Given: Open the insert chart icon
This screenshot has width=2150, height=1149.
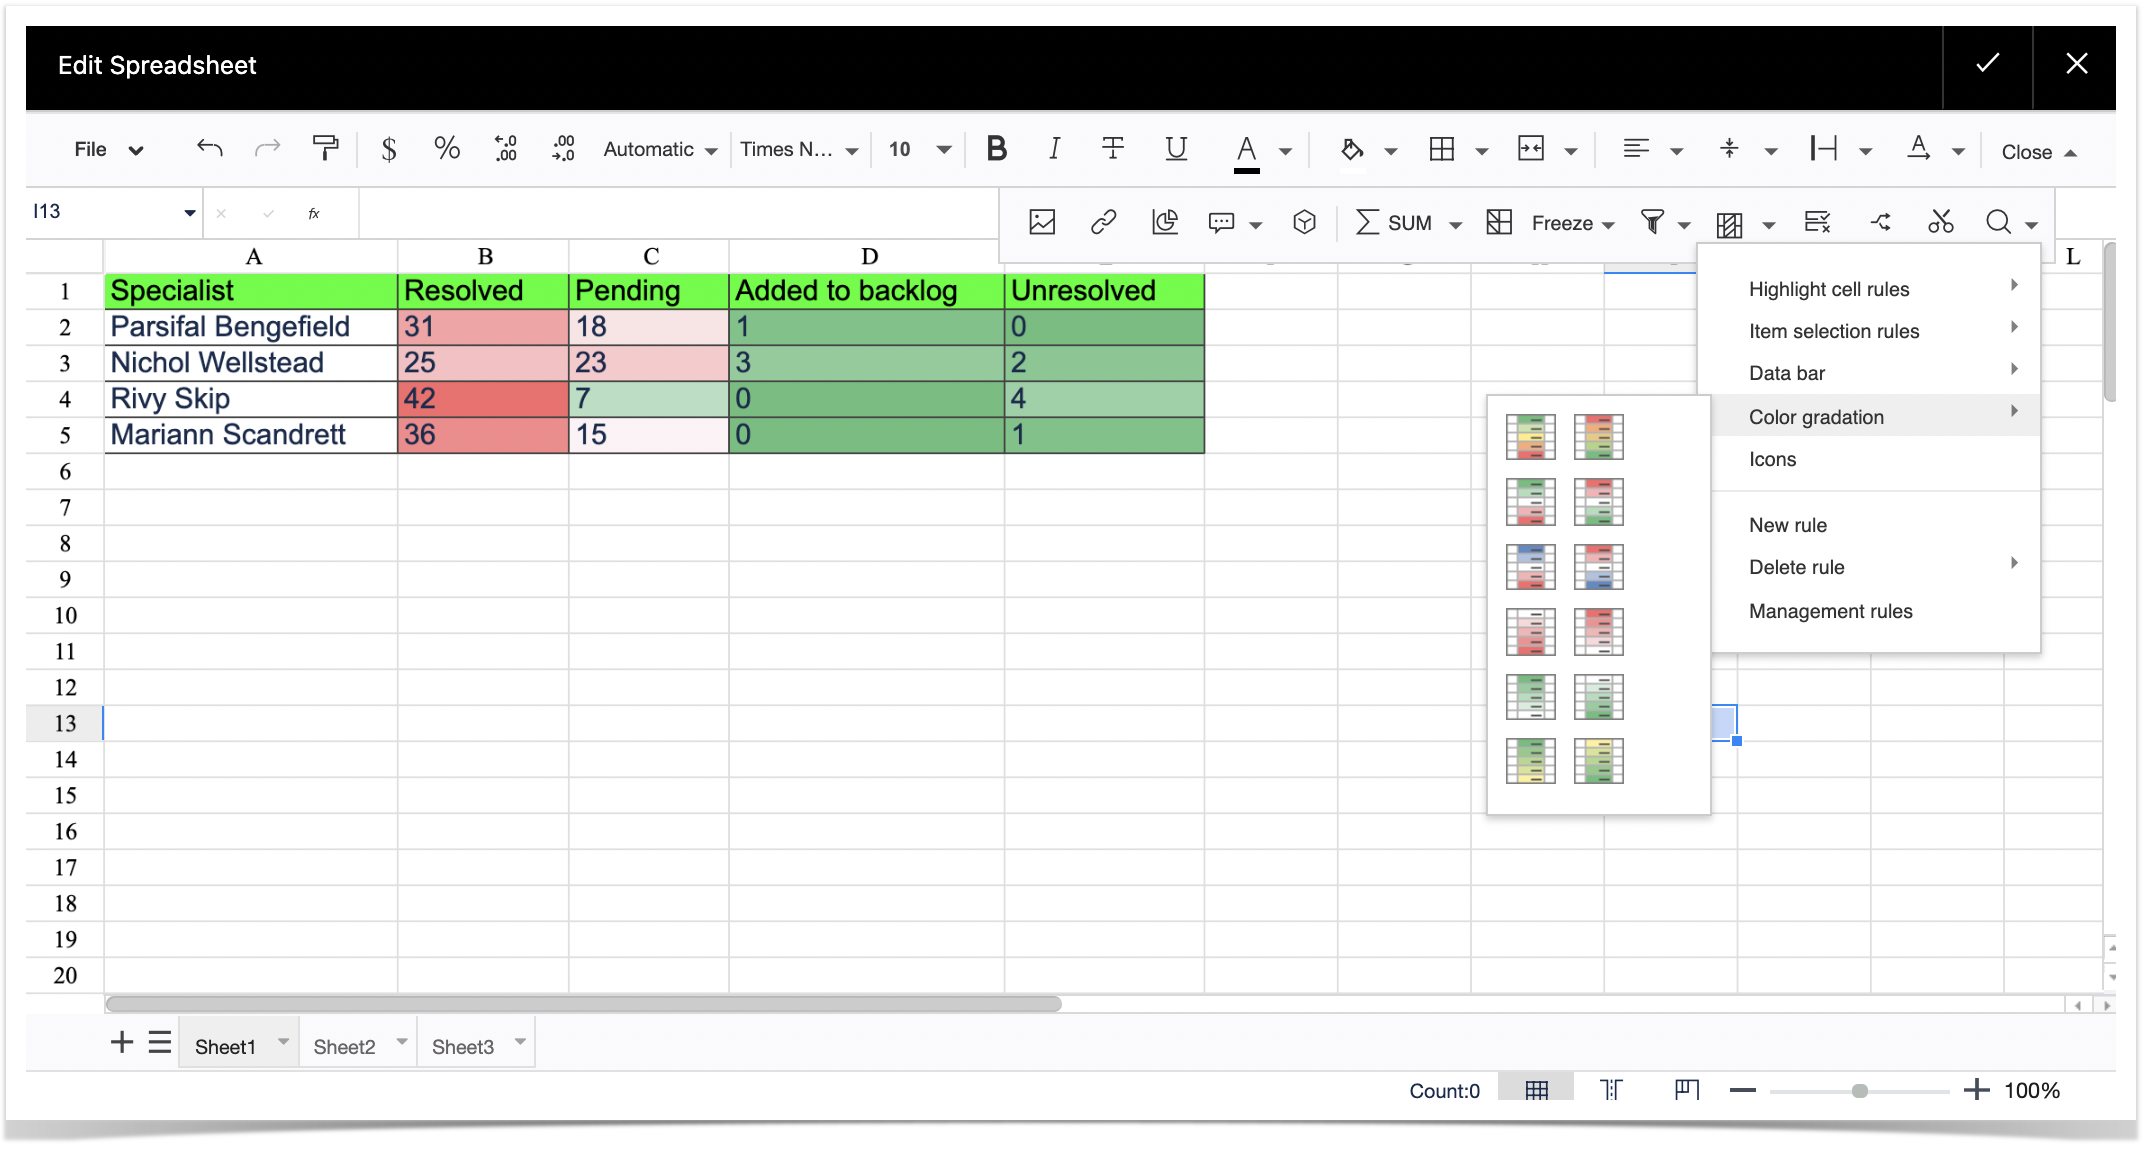Looking at the screenshot, I should coord(1165,222).
